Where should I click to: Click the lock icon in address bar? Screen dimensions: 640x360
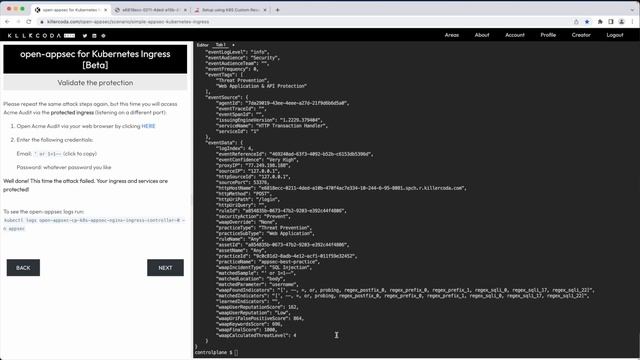point(42,22)
